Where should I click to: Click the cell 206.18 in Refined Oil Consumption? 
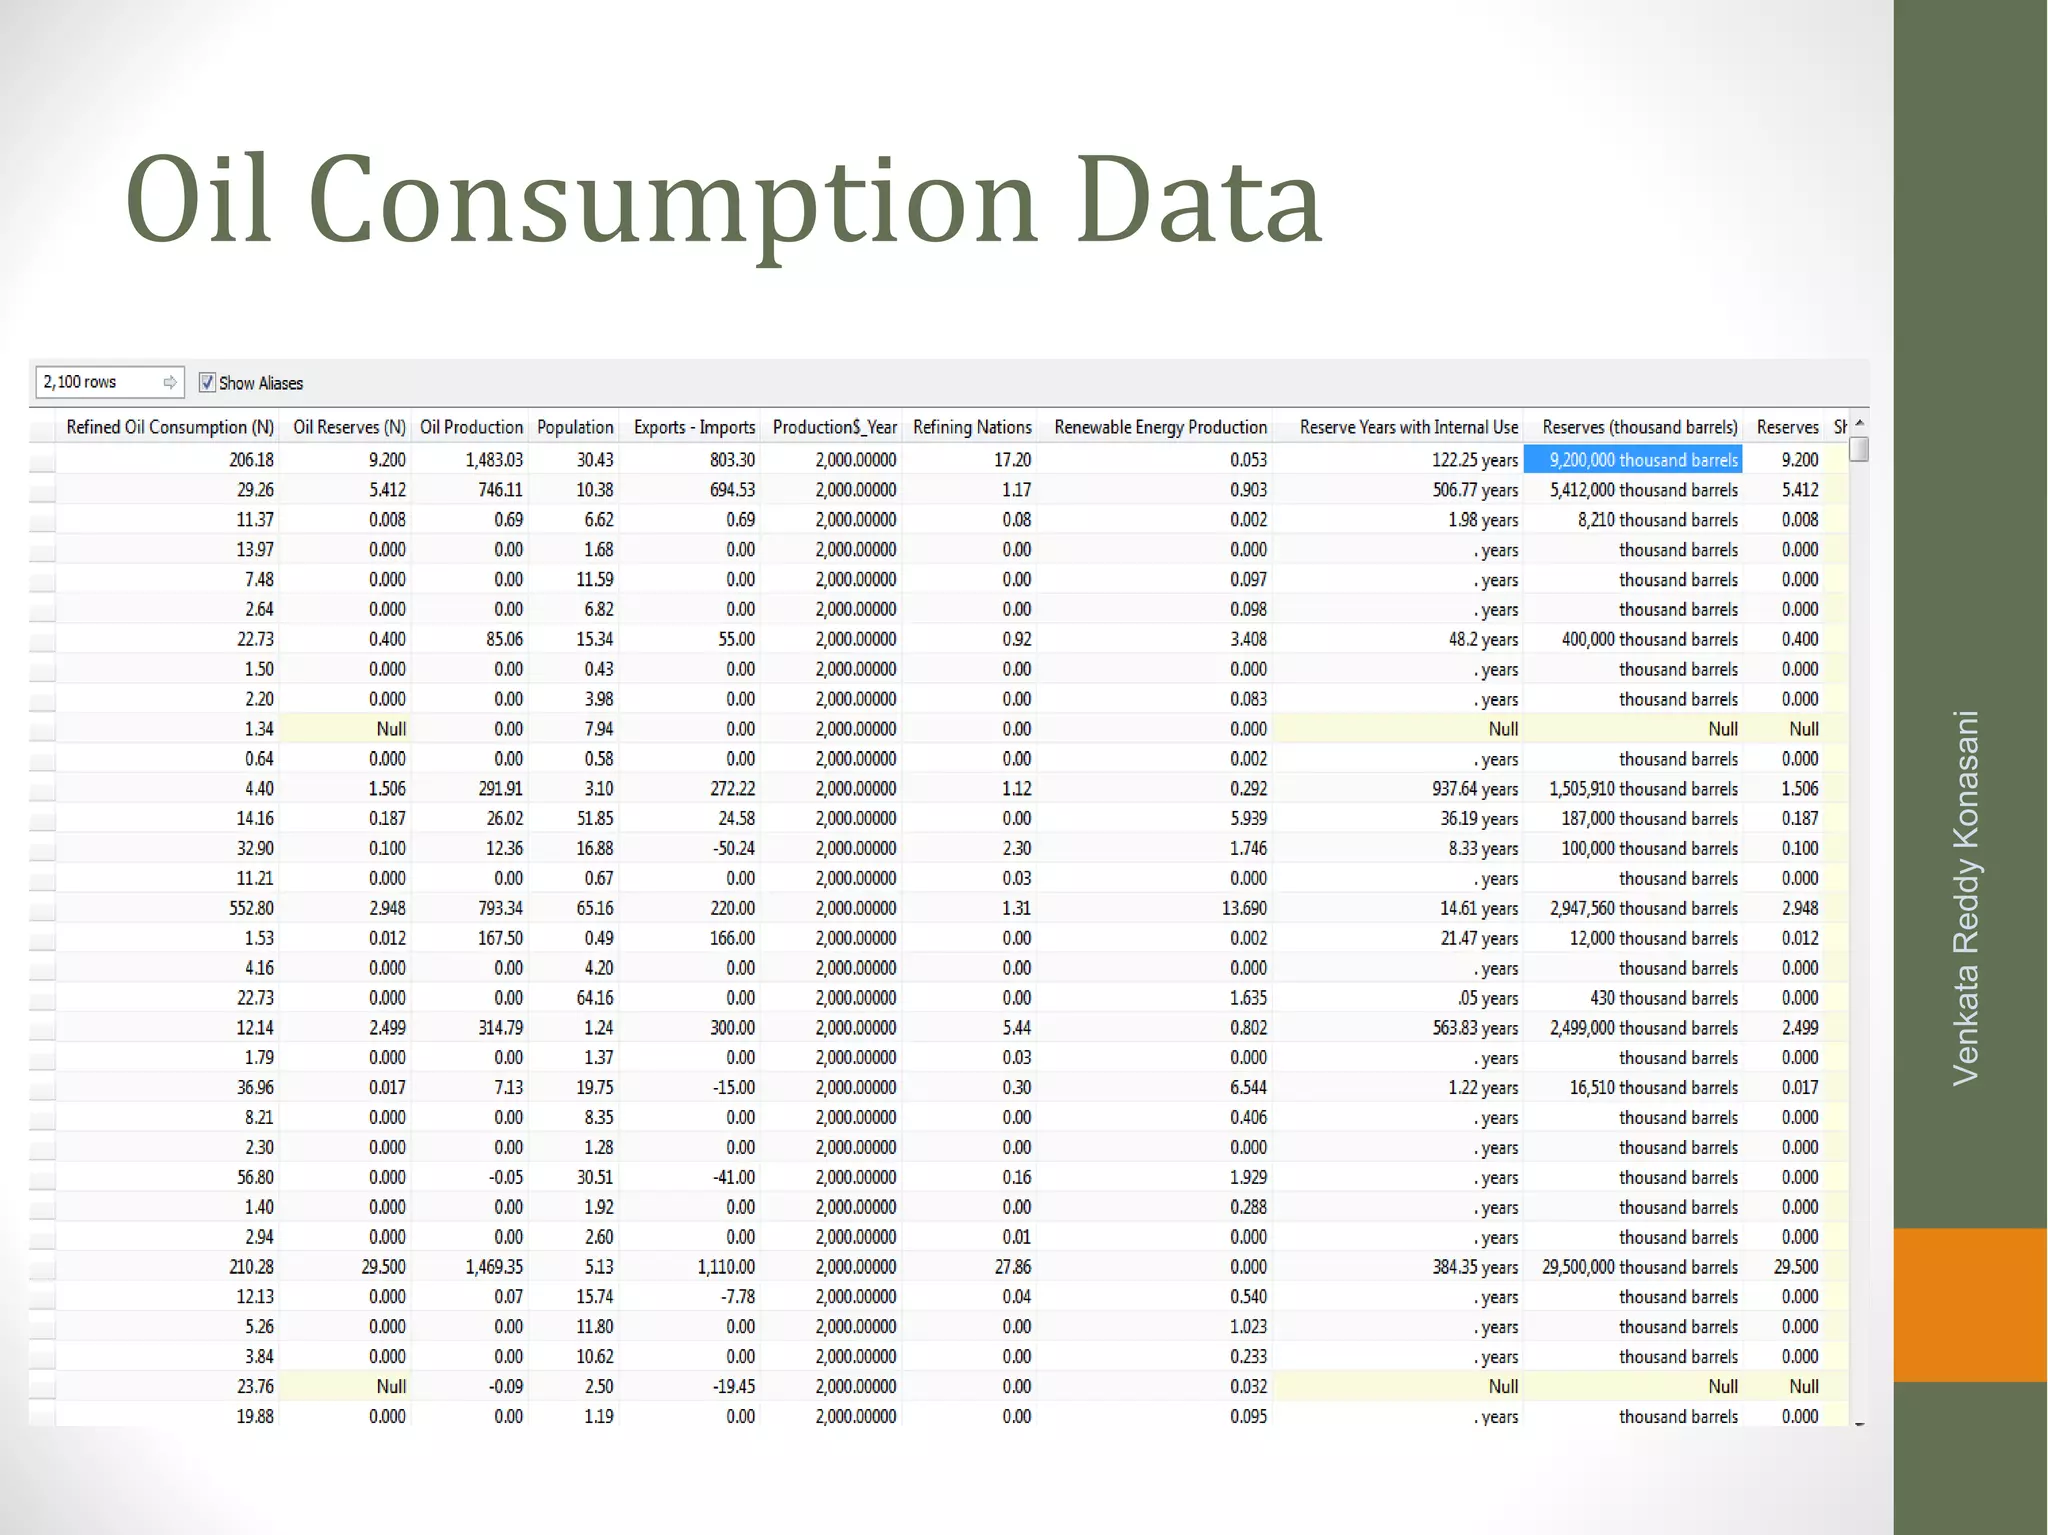167,460
